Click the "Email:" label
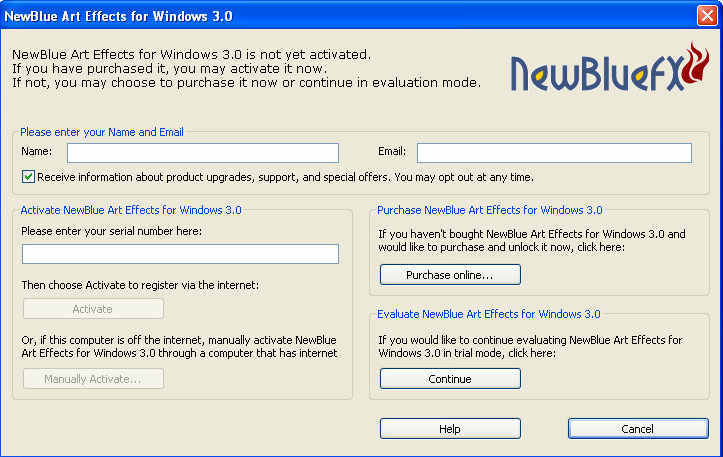Viewport: 723px width, 457px height. click(x=392, y=152)
